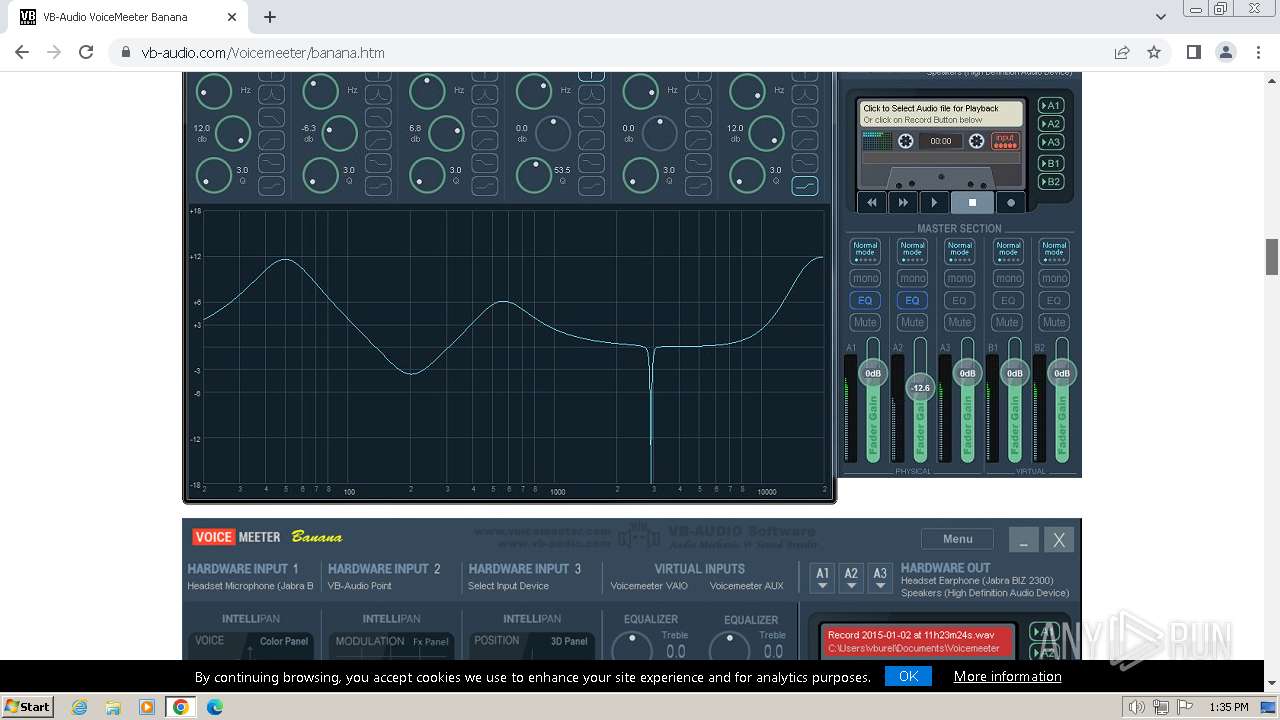Select peak filter shape for fifth EQ band
This screenshot has height=720, width=1280.
(698, 94)
